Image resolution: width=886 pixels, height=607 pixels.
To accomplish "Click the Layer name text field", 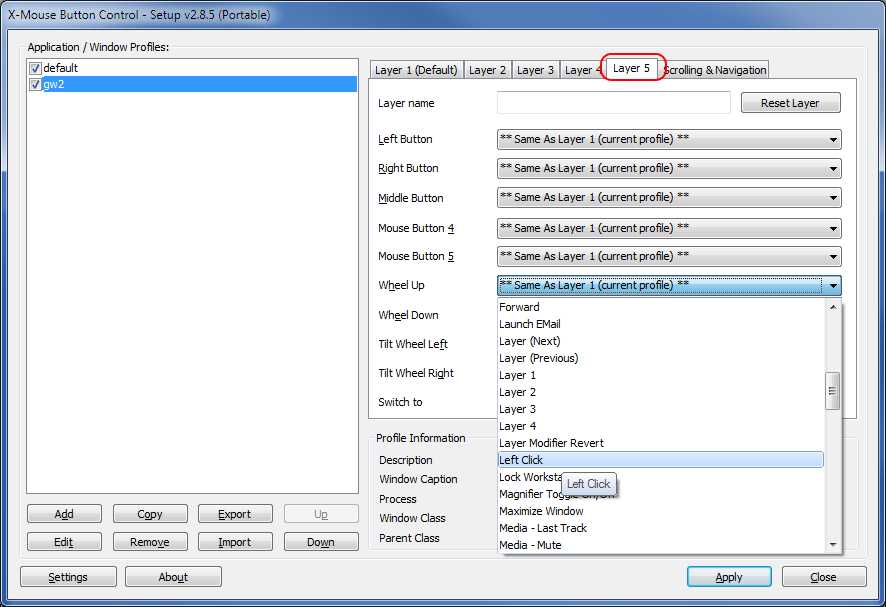I will (613, 103).
